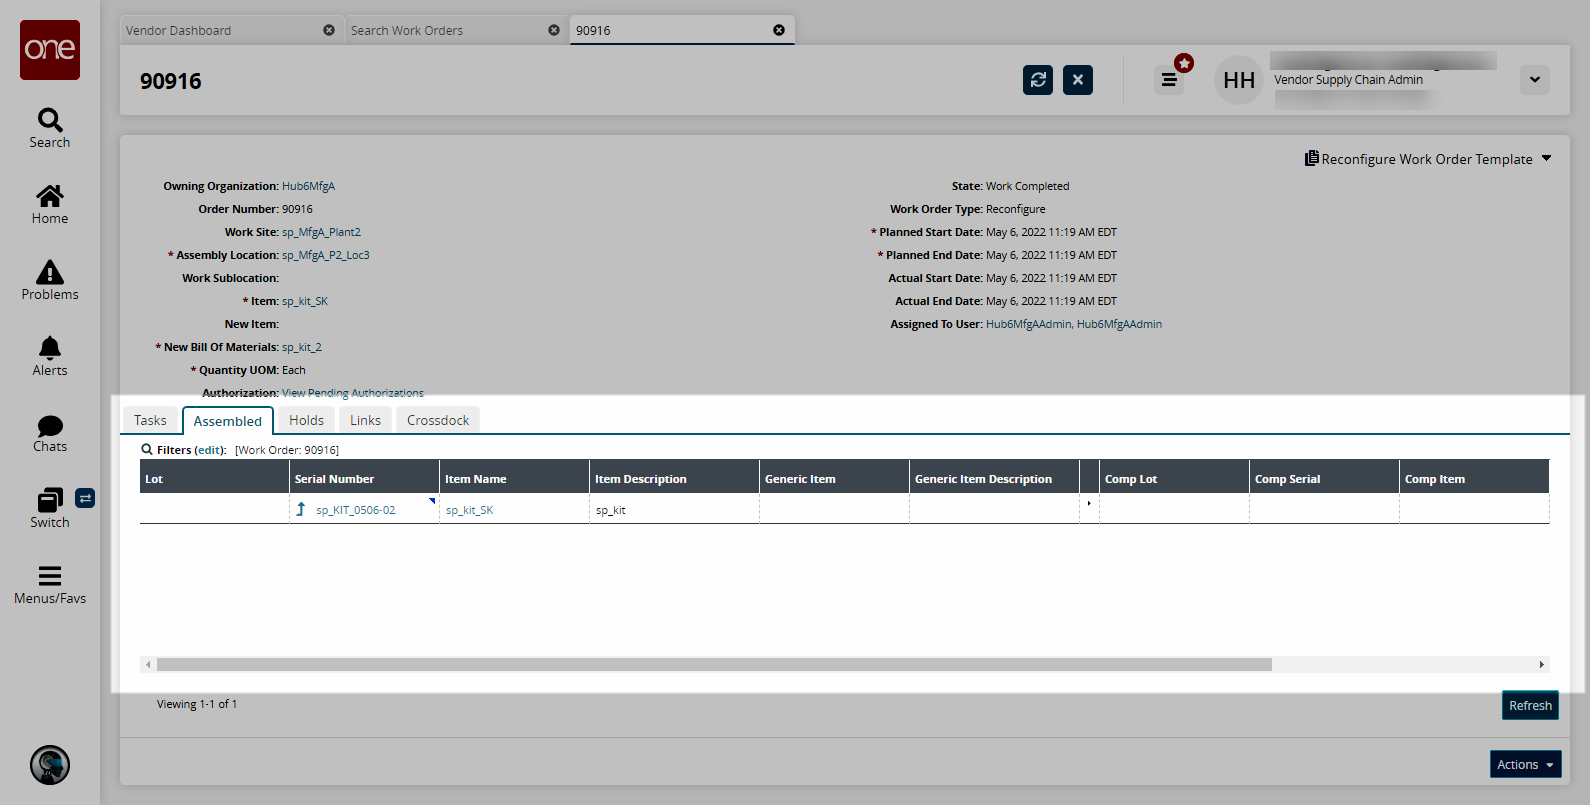Click the Reconfigure Work Order Template clipboard icon
This screenshot has height=805, width=1590.
(1311, 158)
